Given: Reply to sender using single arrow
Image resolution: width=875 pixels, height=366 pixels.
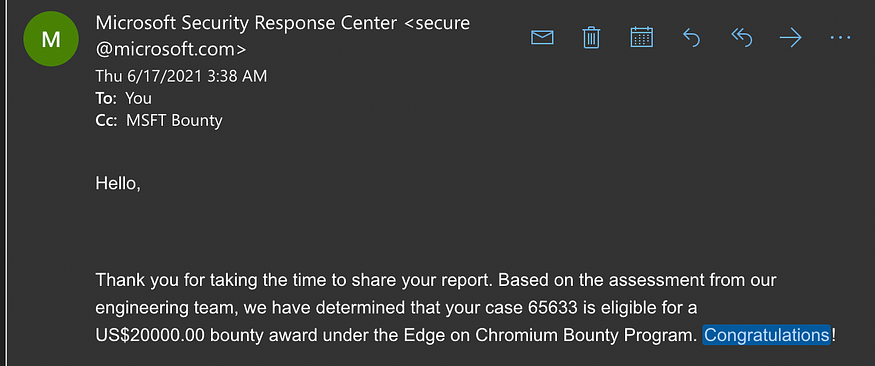Looking at the screenshot, I should pyautogui.click(x=691, y=38).
